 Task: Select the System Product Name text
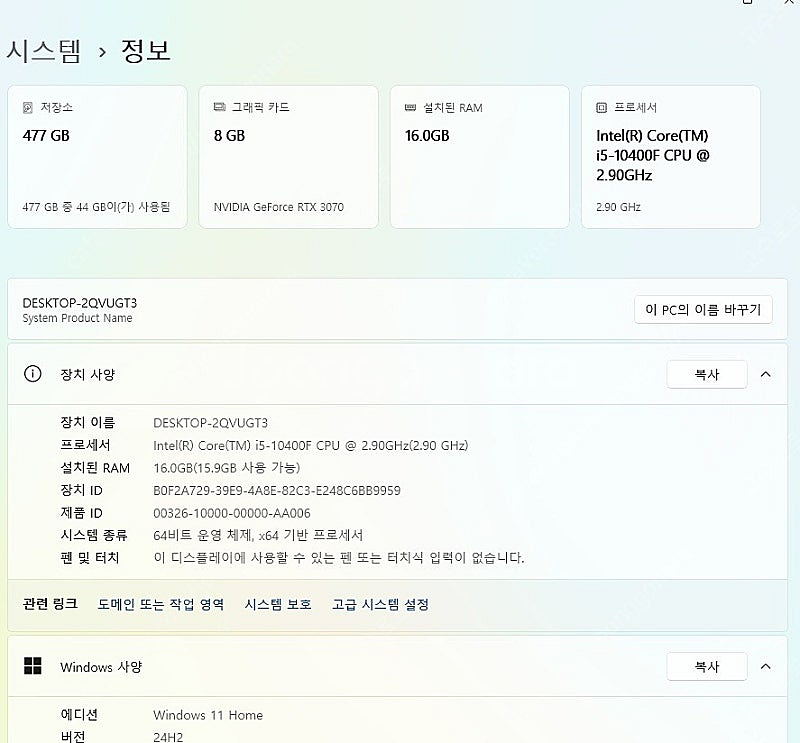tap(78, 318)
